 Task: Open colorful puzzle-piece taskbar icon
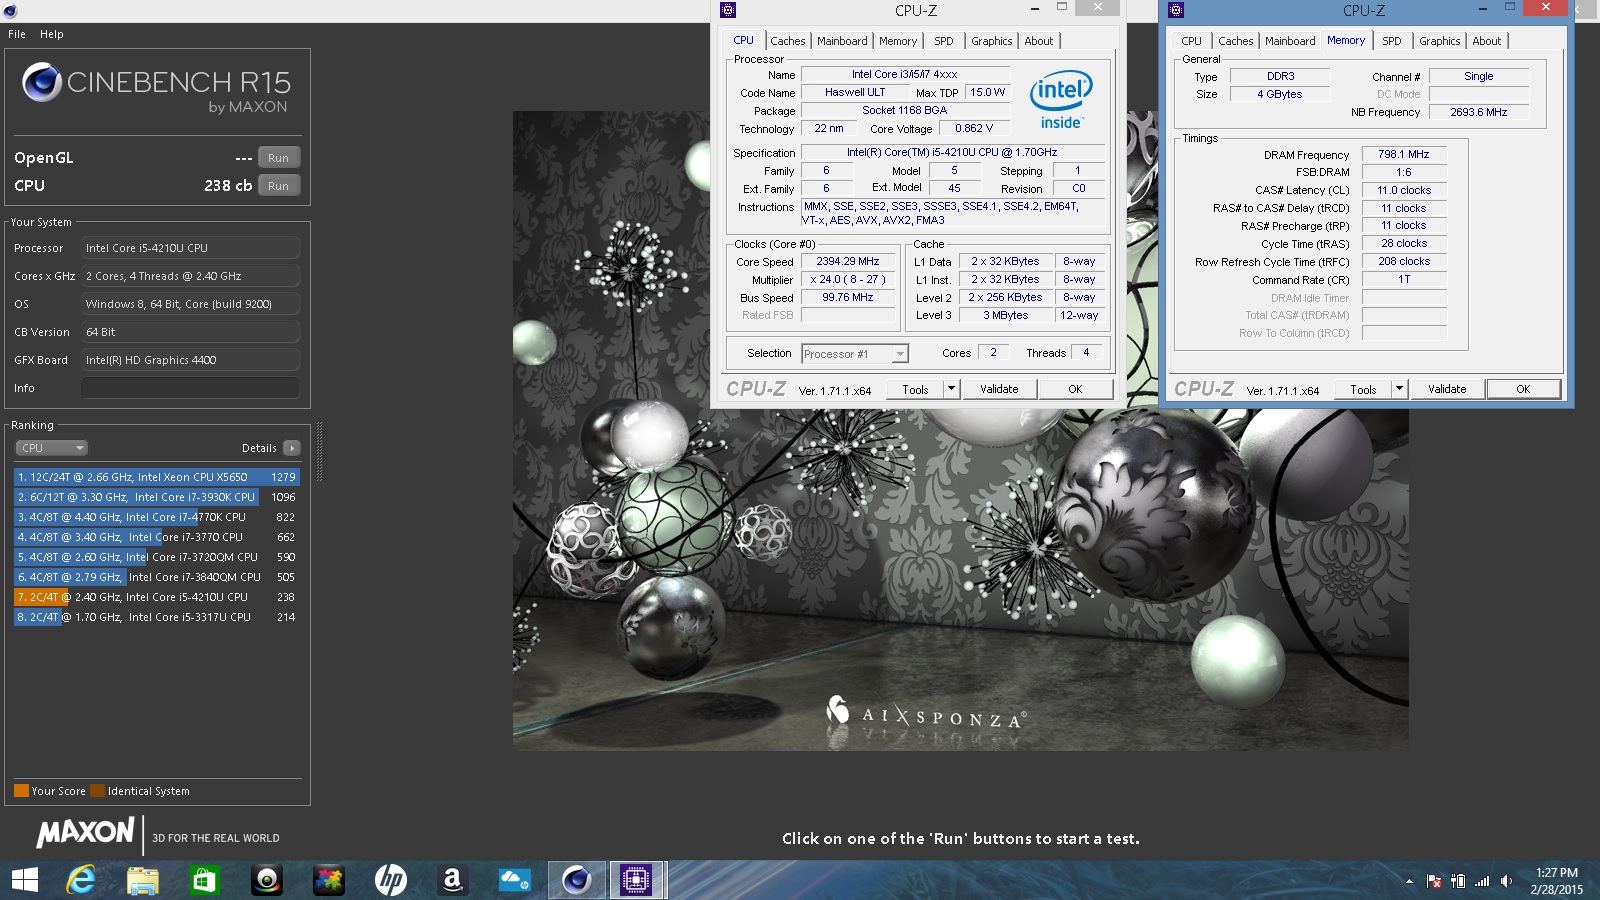point(329,880)
